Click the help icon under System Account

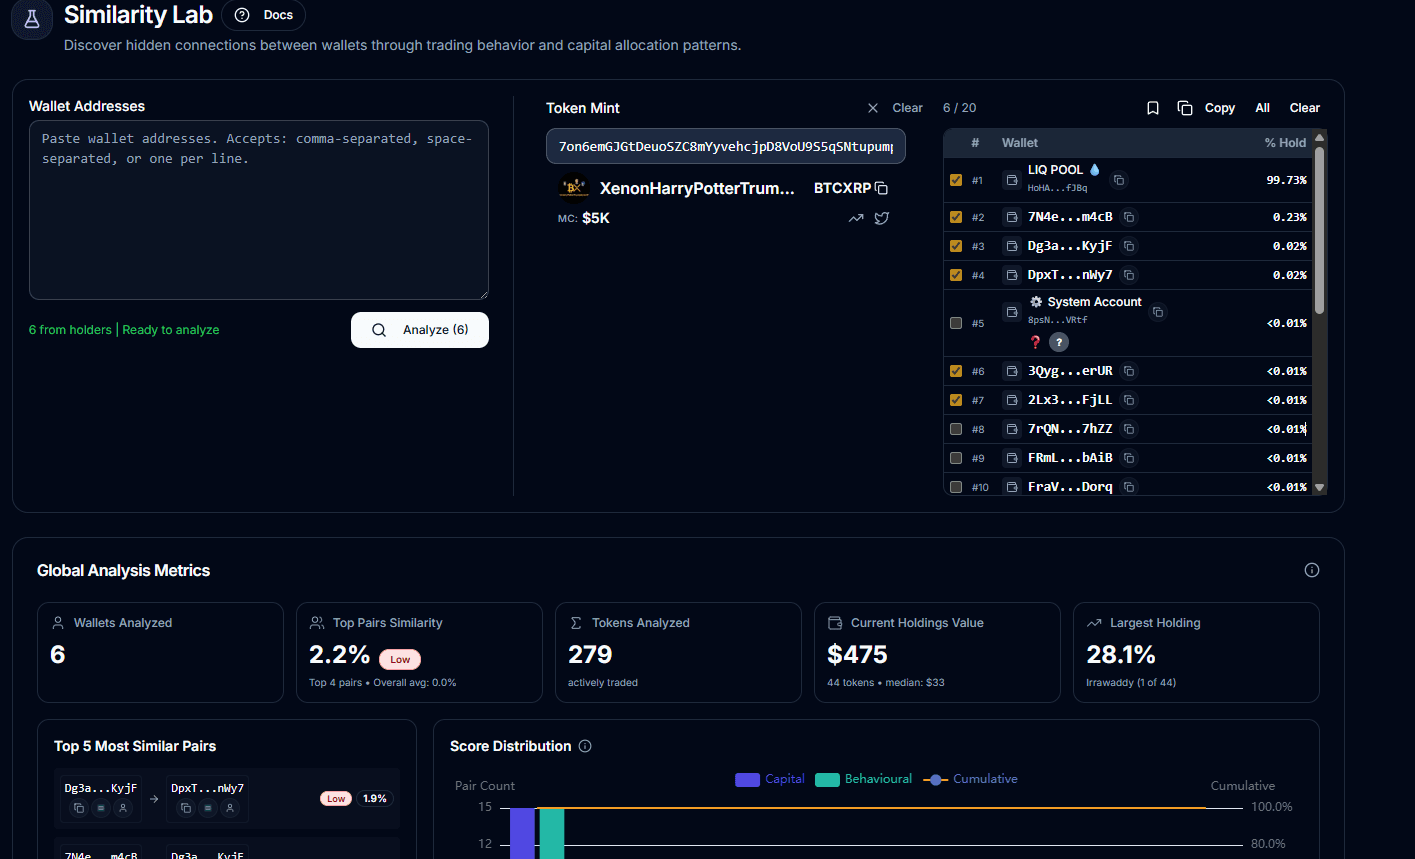tap(1058, 341)
